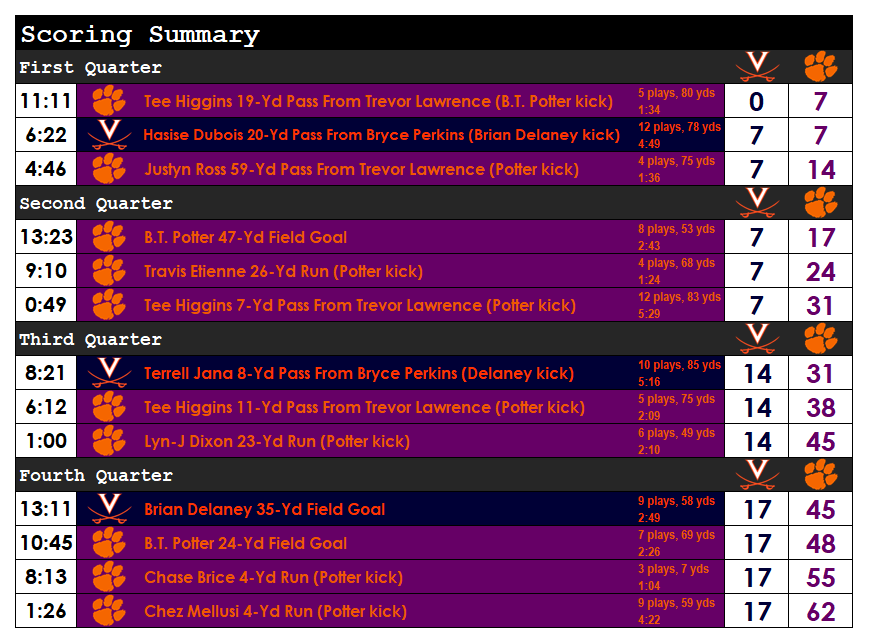Click Clemson paw beside Lyn-J Dixon run

click(109, 441)
